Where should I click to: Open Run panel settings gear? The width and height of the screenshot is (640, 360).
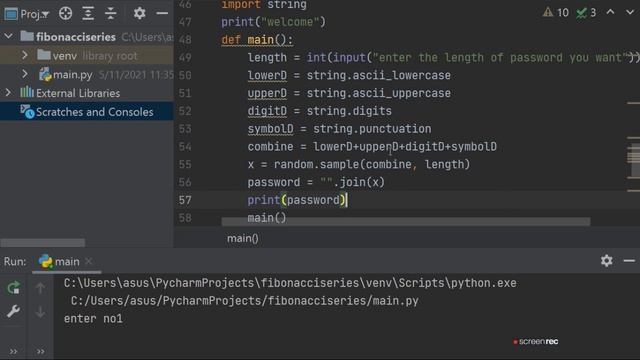(x=607, y=261)
